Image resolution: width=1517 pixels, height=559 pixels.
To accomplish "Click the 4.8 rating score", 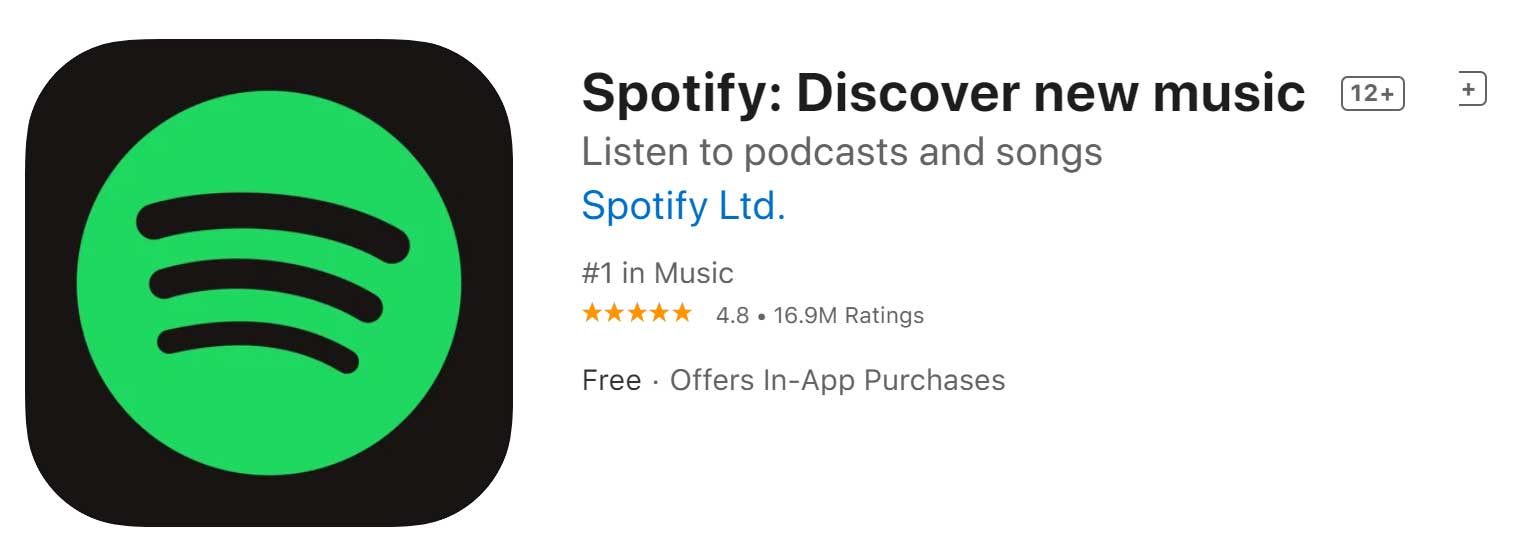I will pyautogui.click(x=732, y=316).
